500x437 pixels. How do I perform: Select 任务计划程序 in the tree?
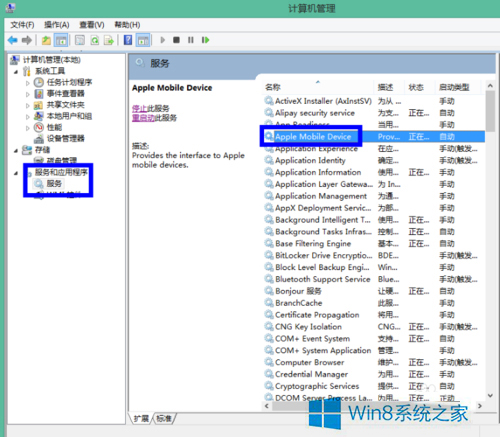69,82
